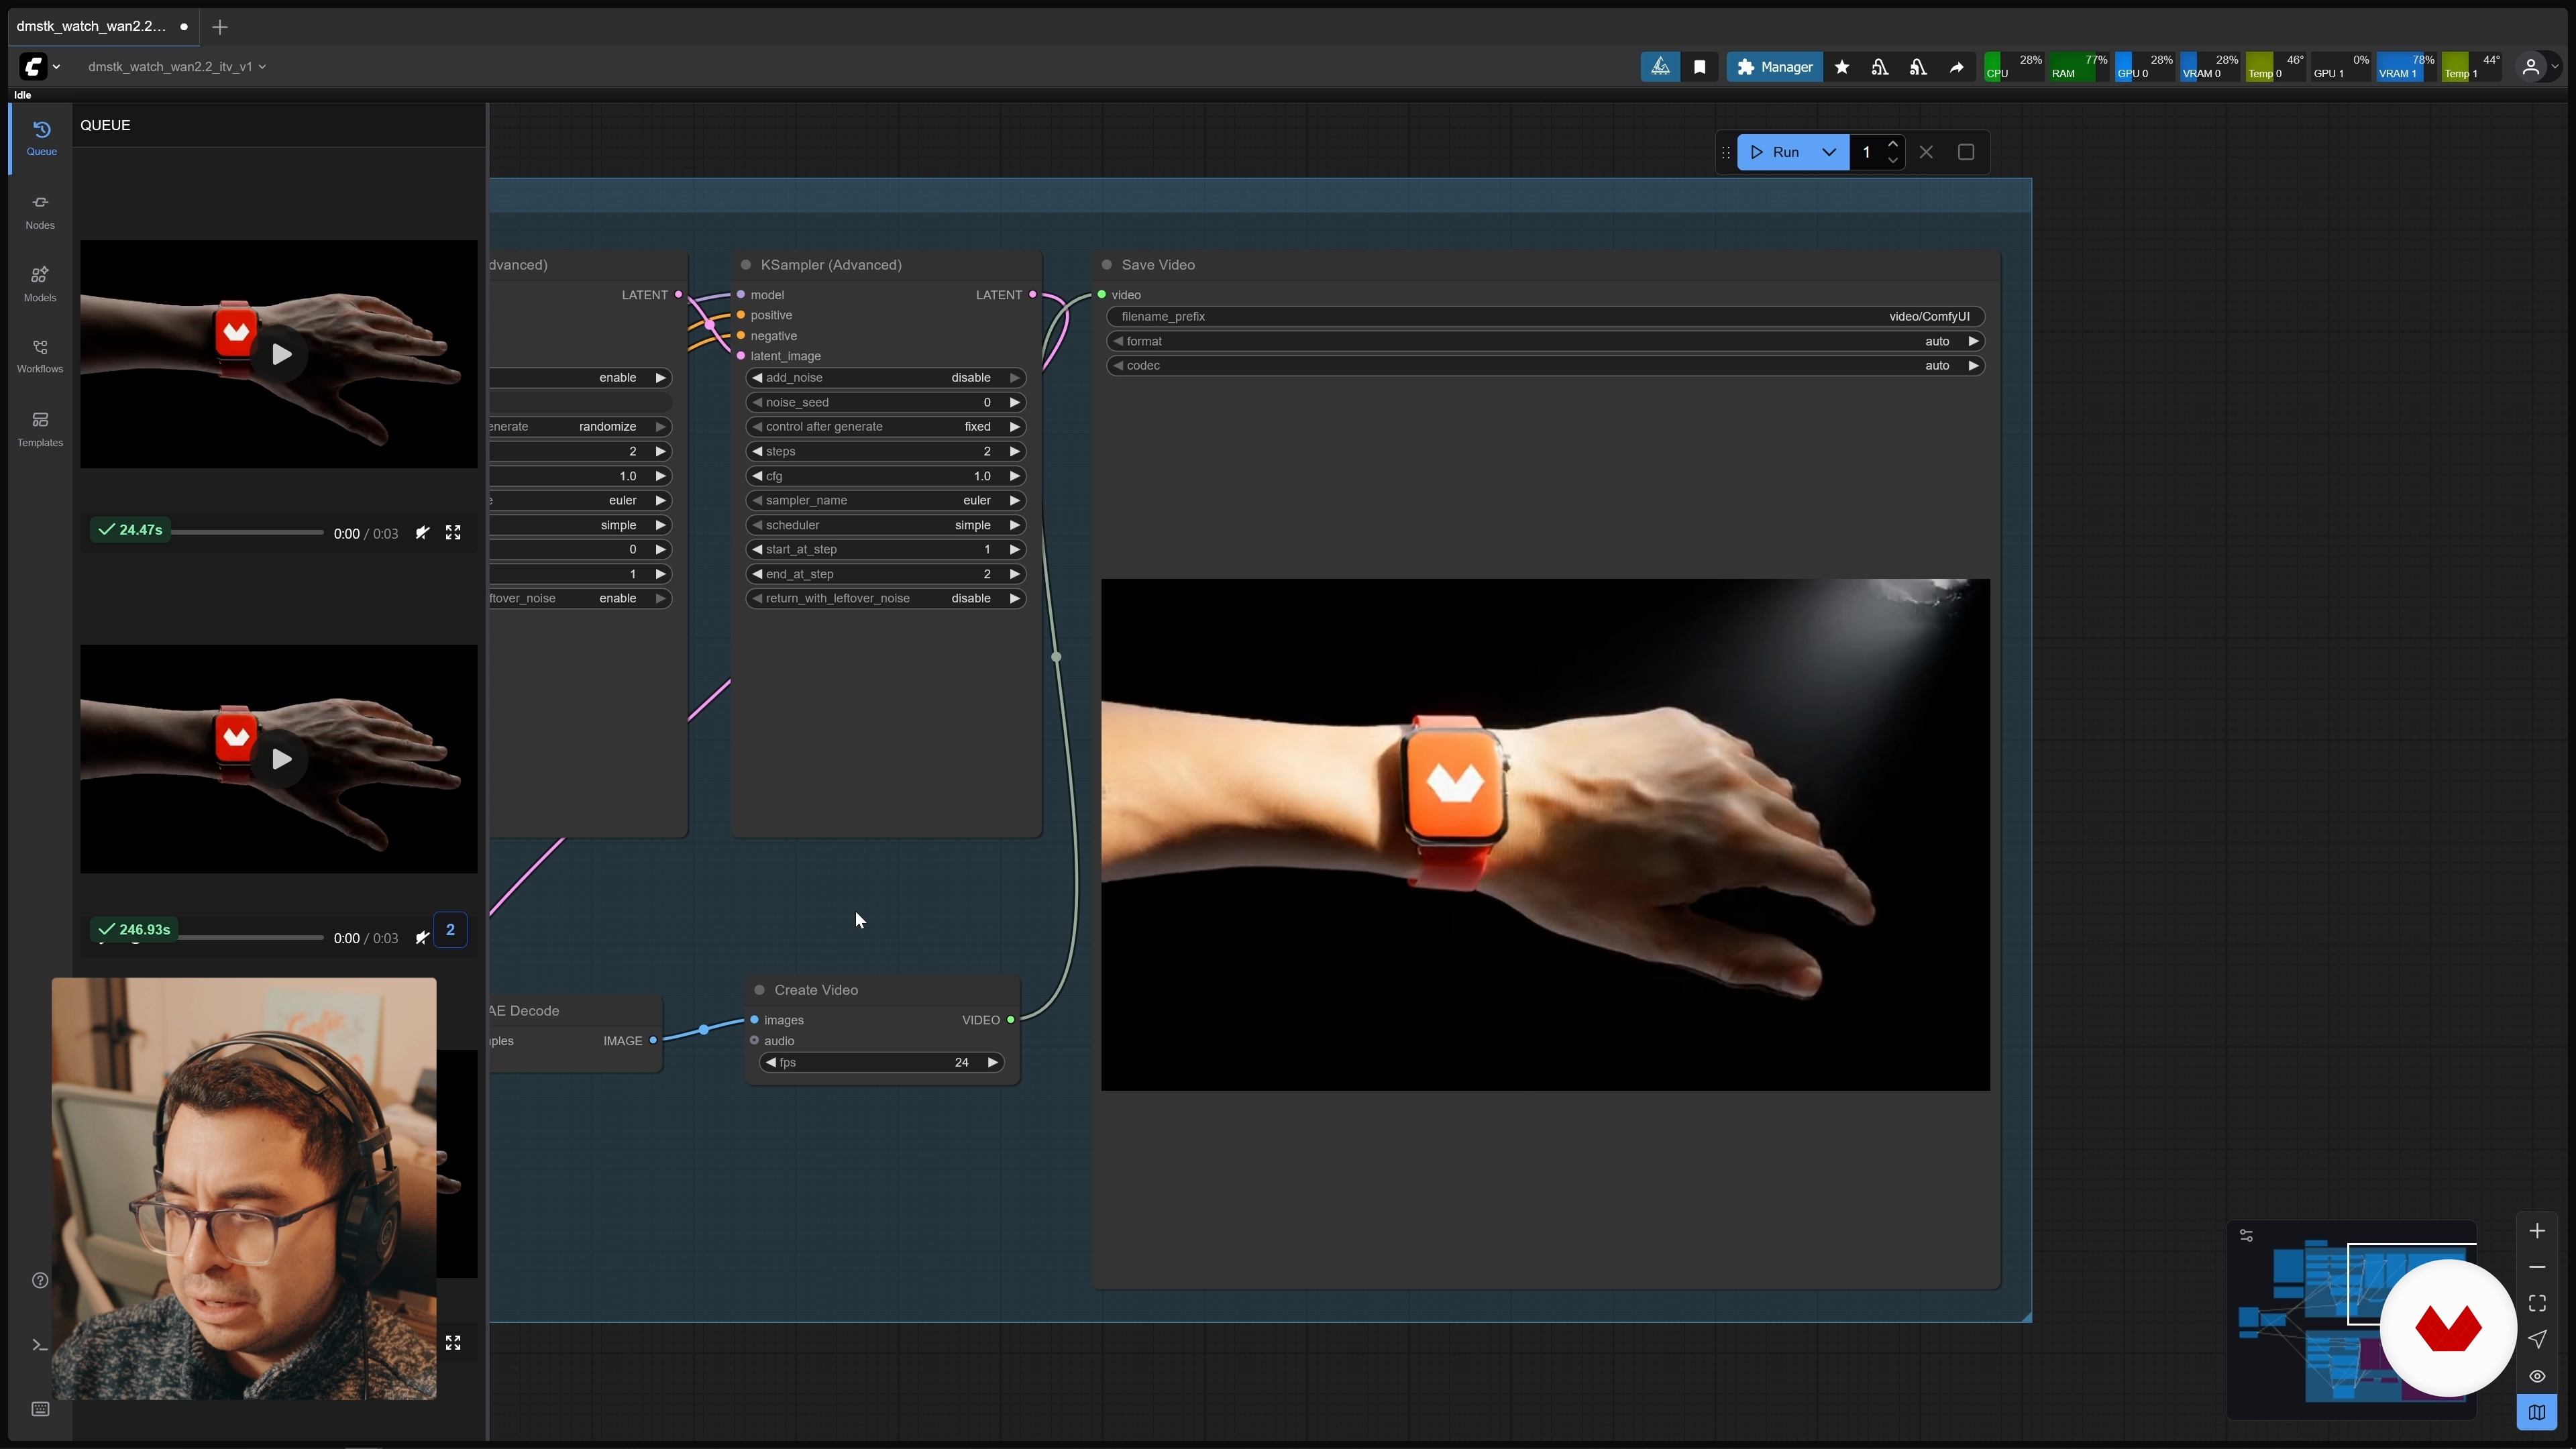
Task: Play the first queue video thumbnail
Action: (281, 354)
